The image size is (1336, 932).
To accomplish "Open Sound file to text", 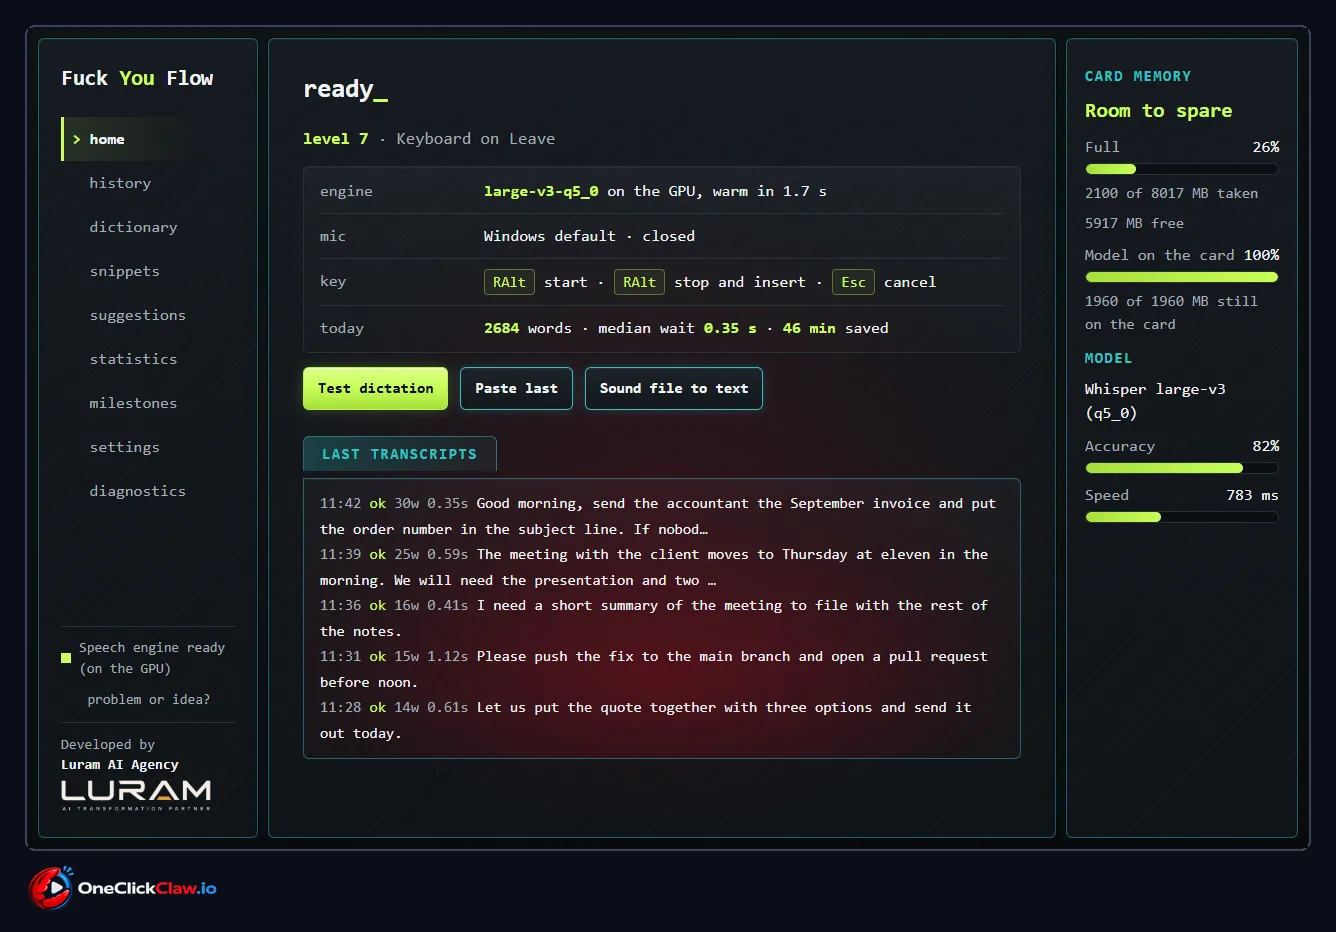I will coord(673,388).
